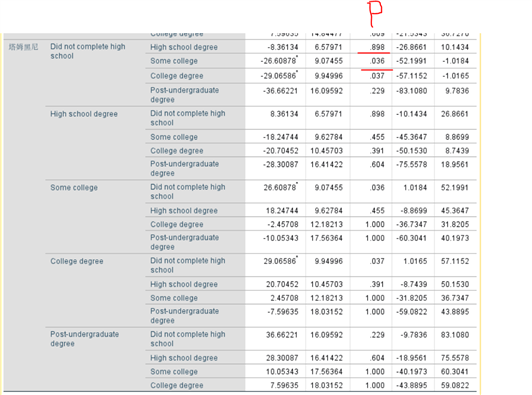Click .036 significance in the -26.60878 row
Viewport: 532px width, 395px height.
click(x=377, y=61)
